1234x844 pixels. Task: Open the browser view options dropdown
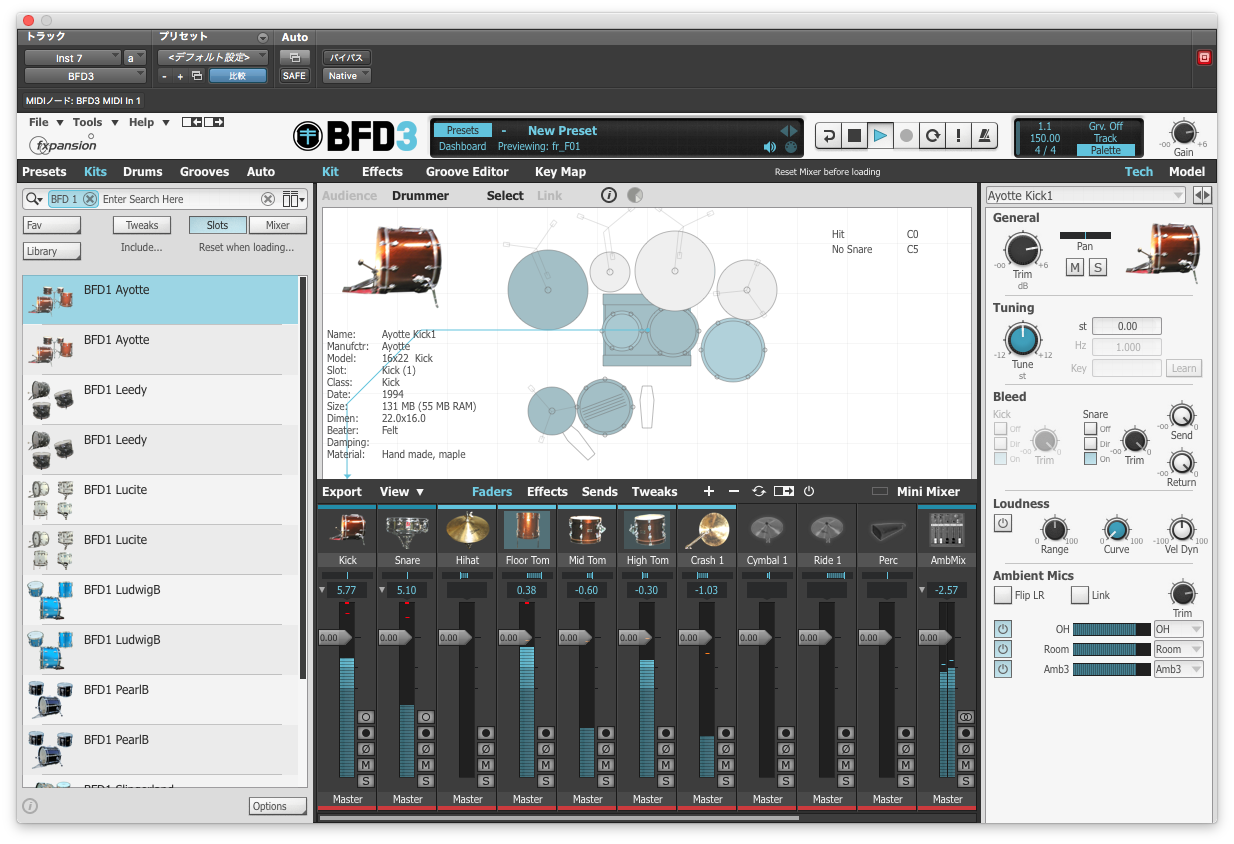pos(293,199)
